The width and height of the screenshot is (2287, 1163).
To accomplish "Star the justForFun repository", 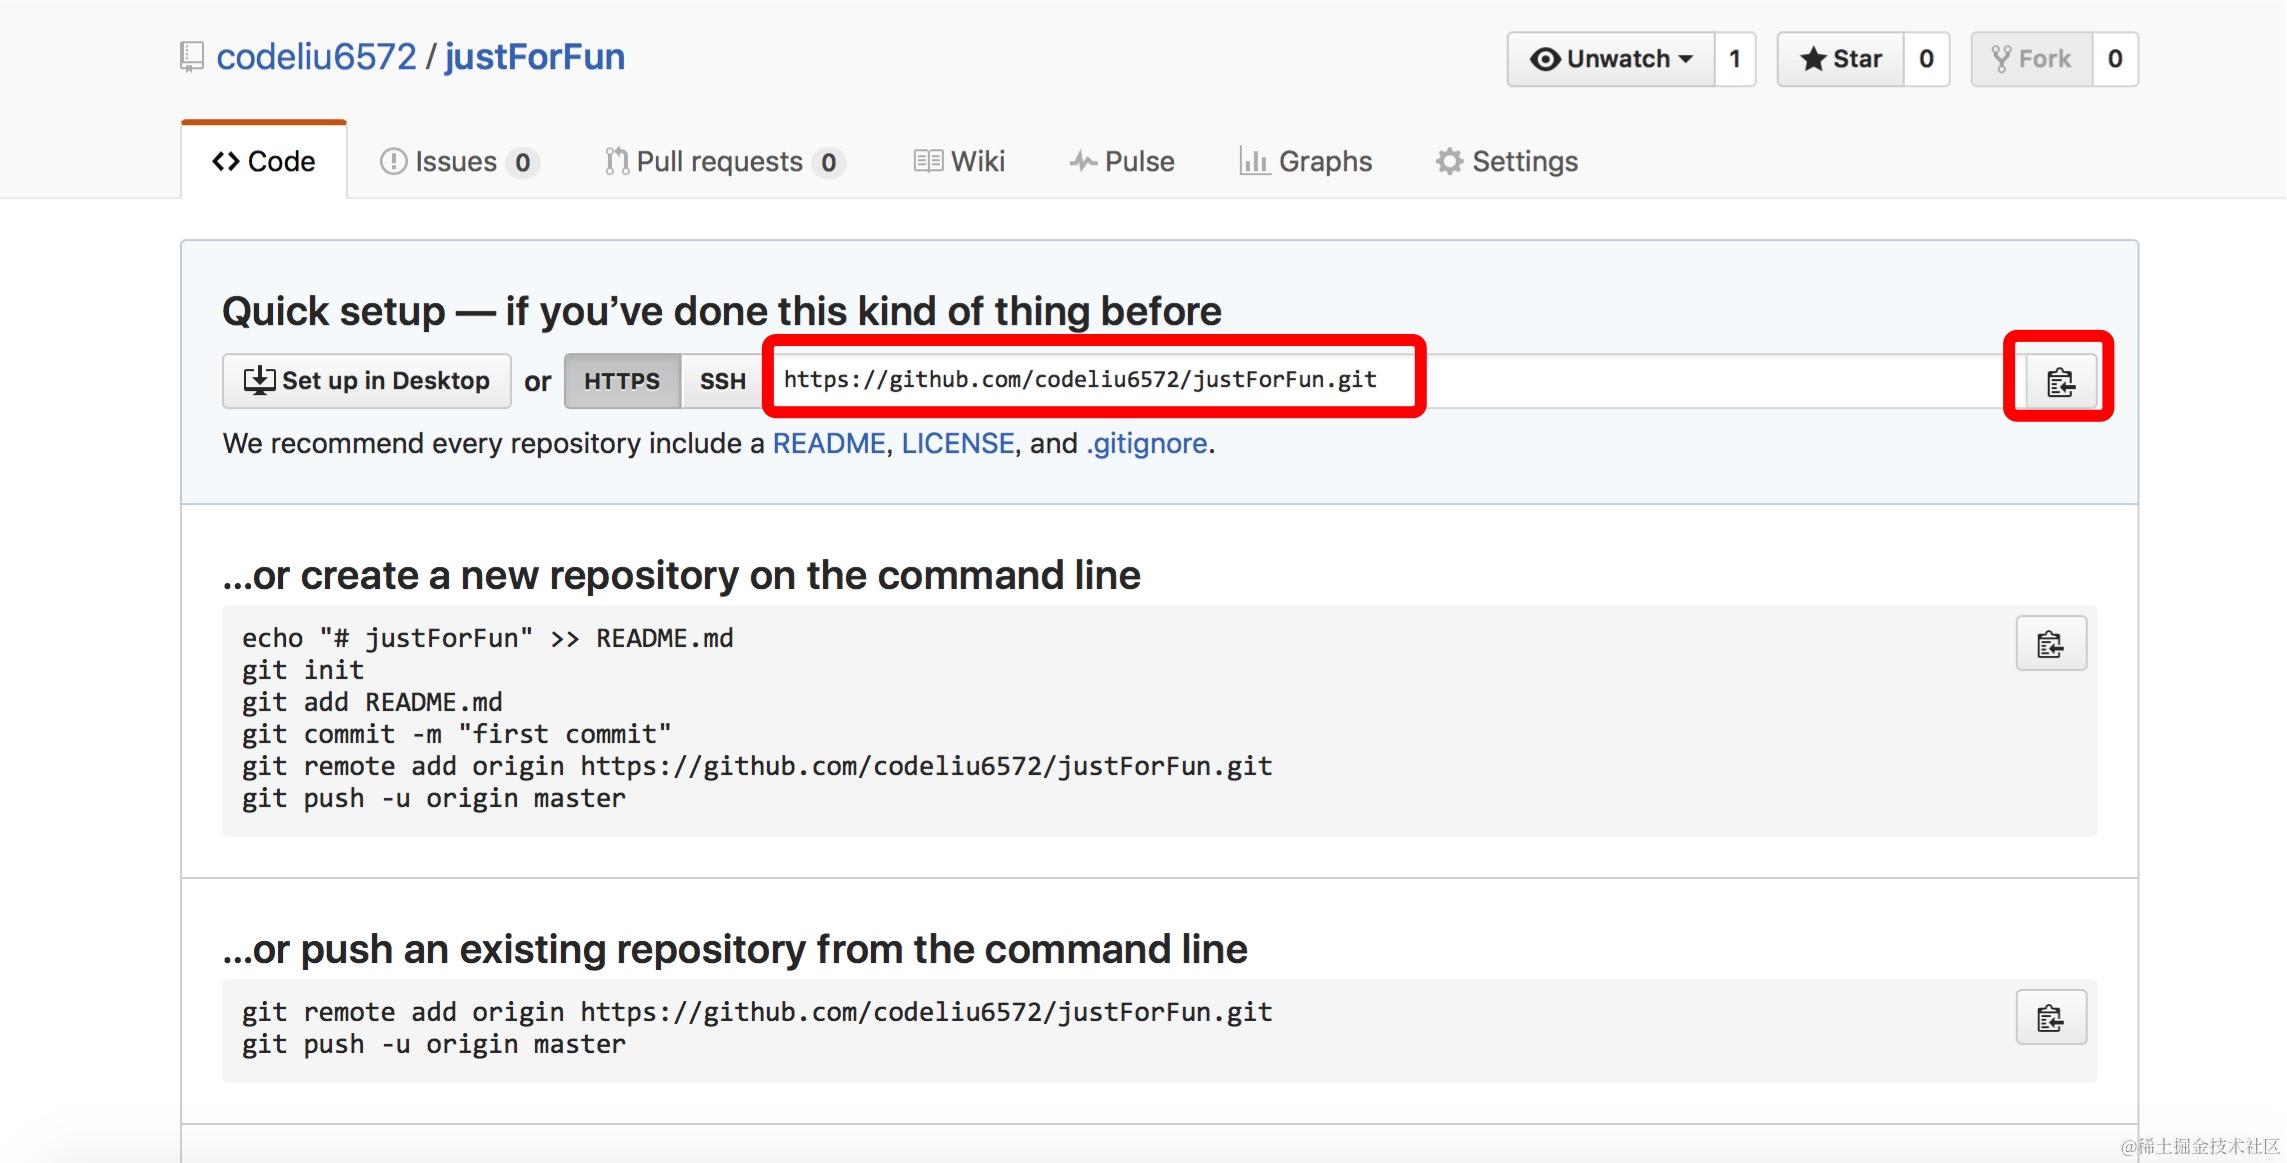I will point(1841,59).
